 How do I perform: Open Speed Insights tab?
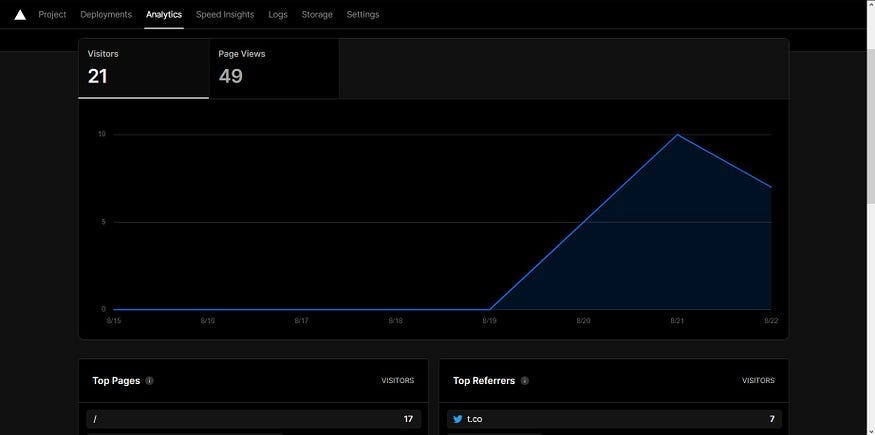click(225, 14)
